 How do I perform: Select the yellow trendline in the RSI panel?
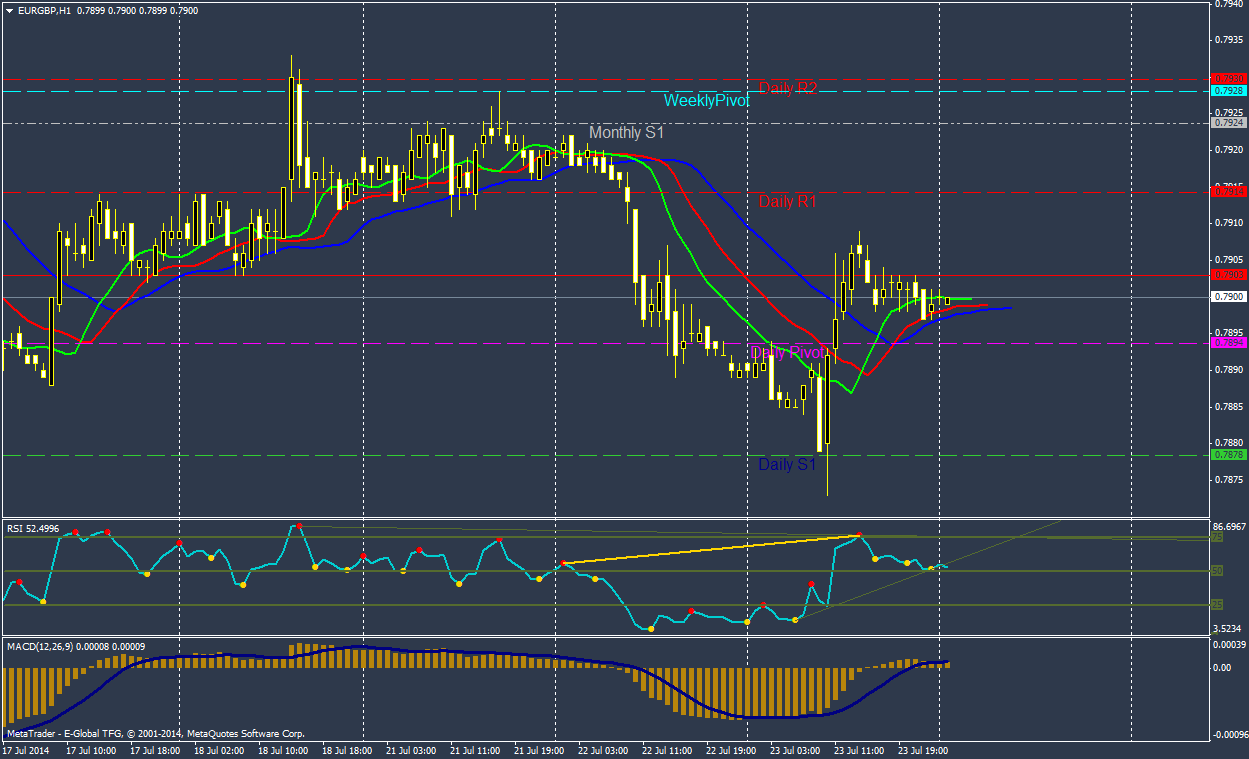(x=710, y=549)
